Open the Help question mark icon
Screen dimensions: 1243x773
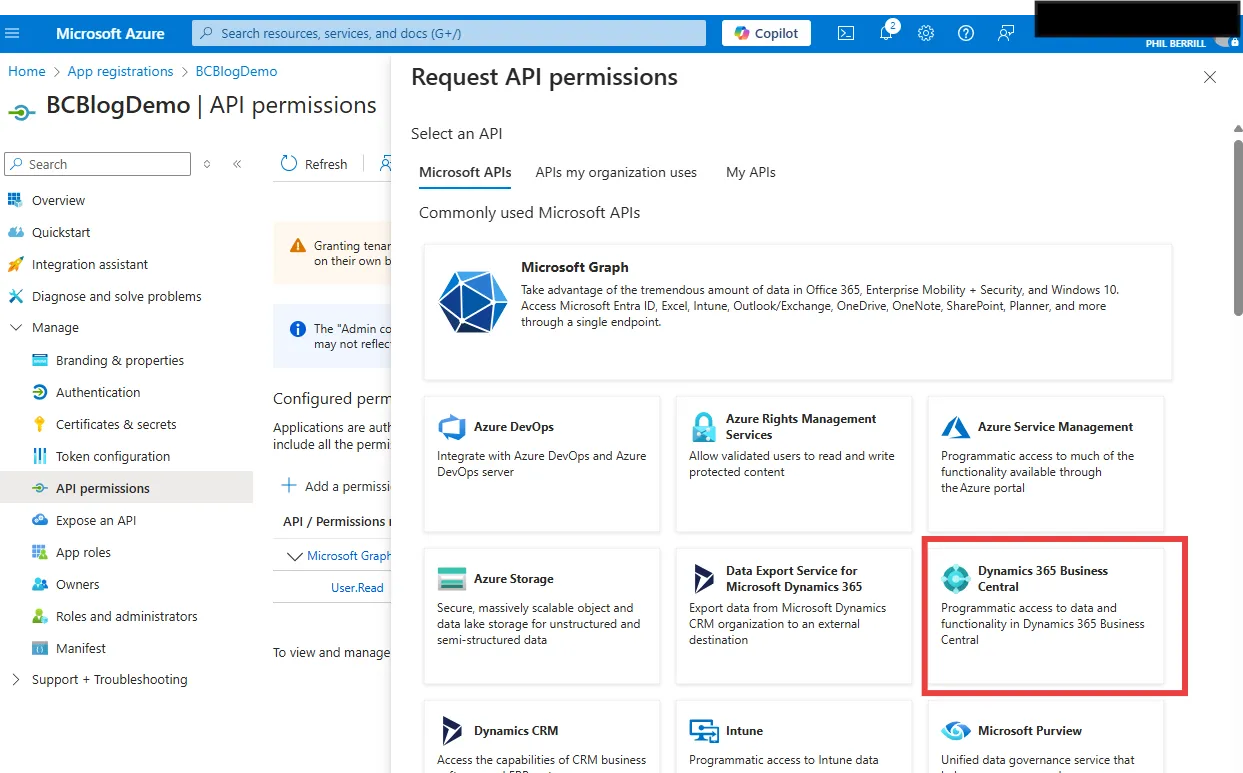pyautogui.click(x=966, y=33)
